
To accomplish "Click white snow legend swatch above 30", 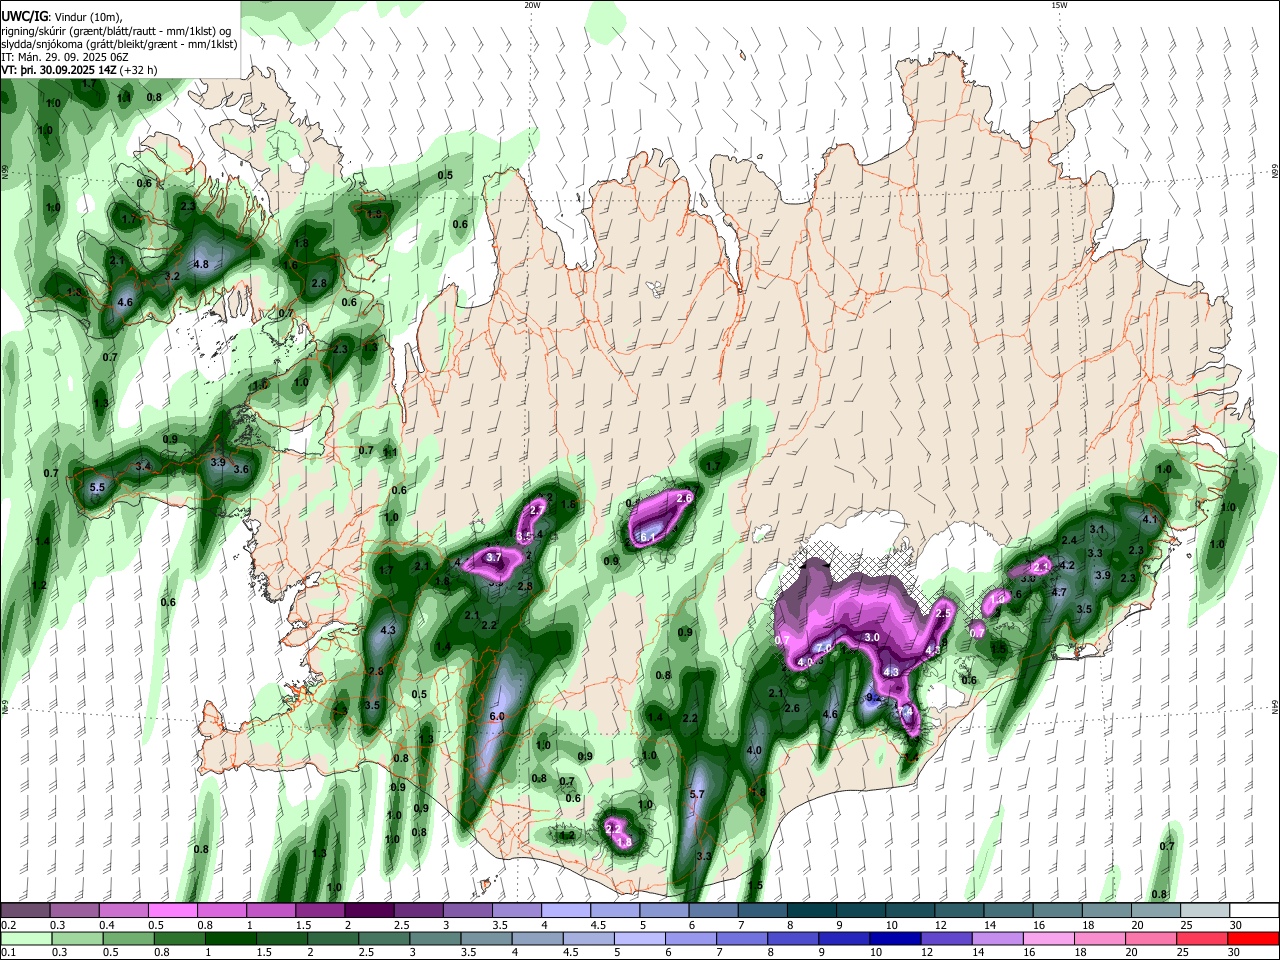I will point(1253,911).
